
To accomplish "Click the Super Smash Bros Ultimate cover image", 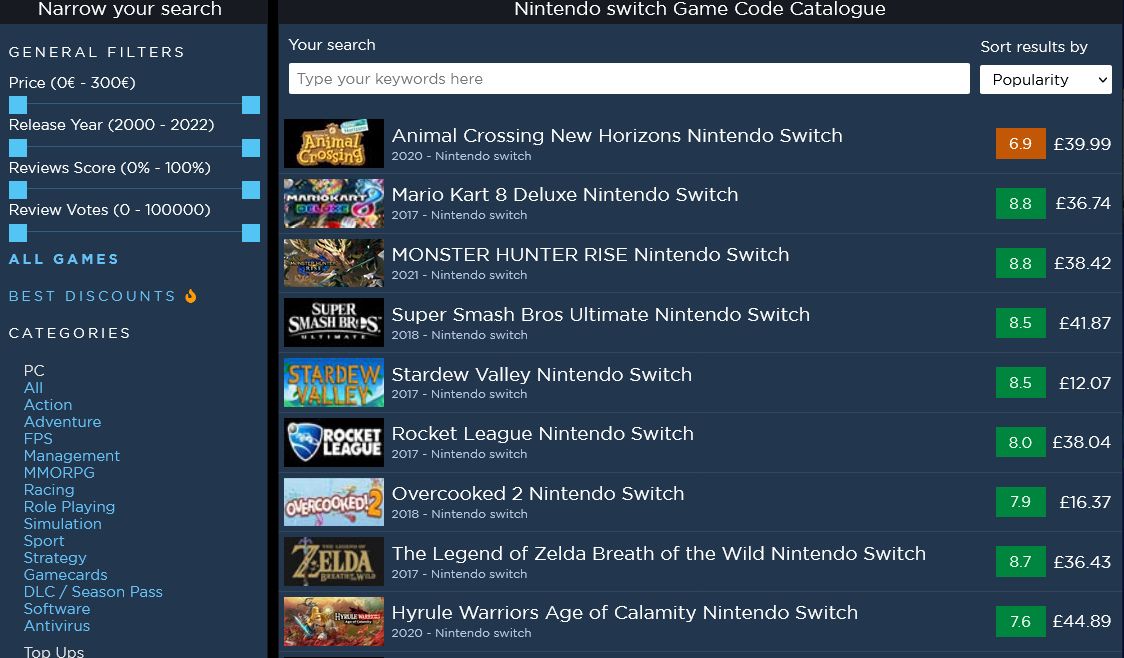I will (333, 322).
